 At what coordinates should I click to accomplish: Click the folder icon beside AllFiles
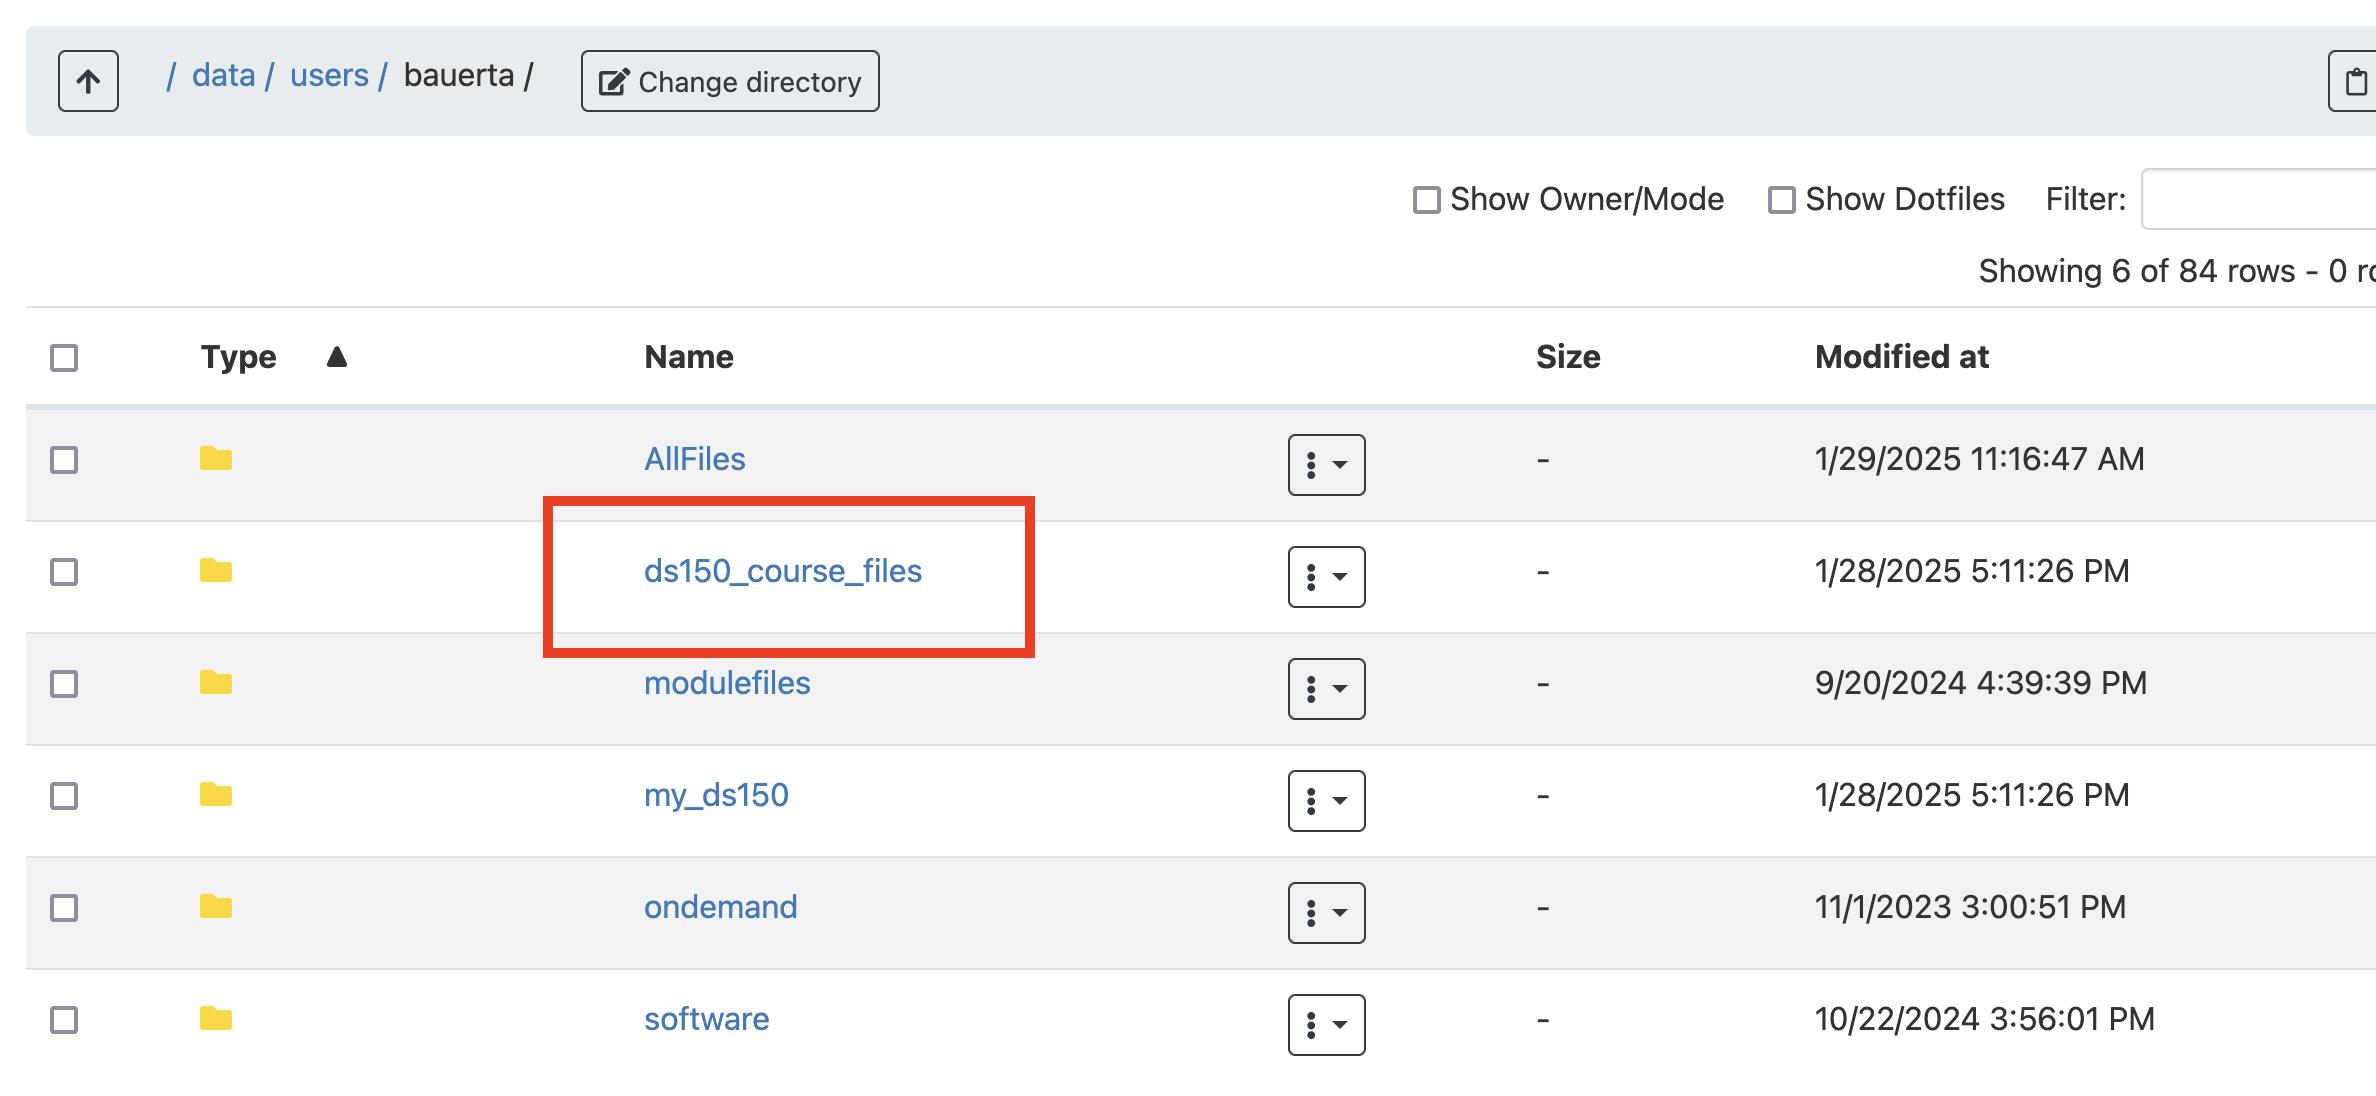pyautogui.click(x=216, y=459)
